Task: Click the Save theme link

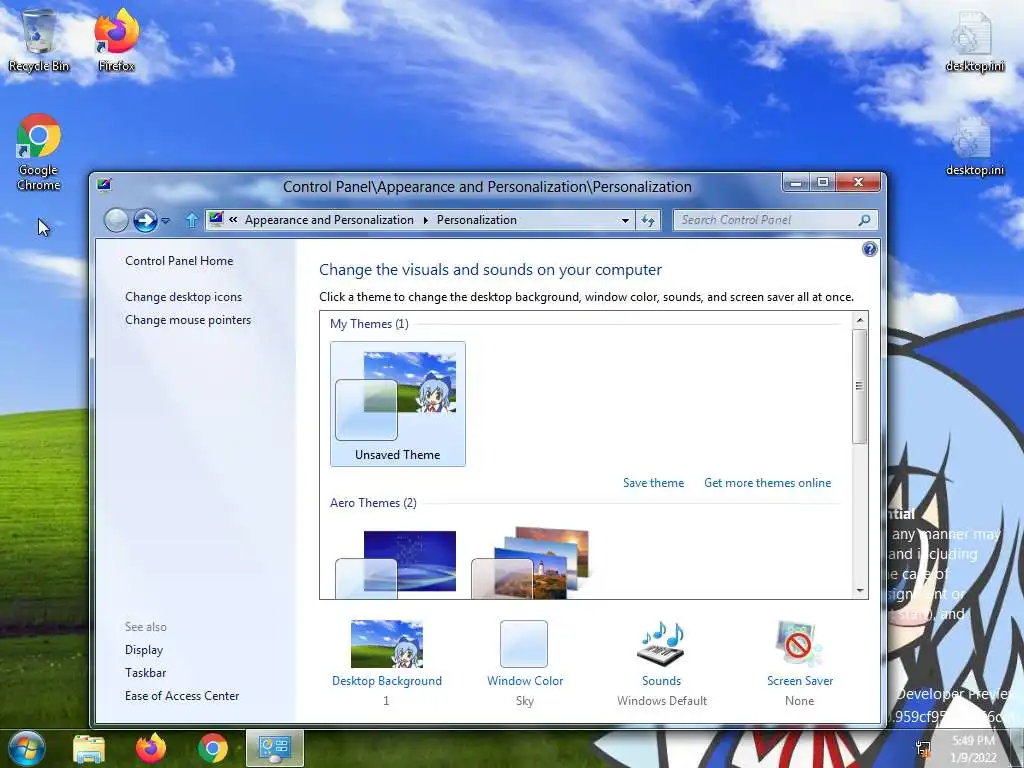Action: 653,483
